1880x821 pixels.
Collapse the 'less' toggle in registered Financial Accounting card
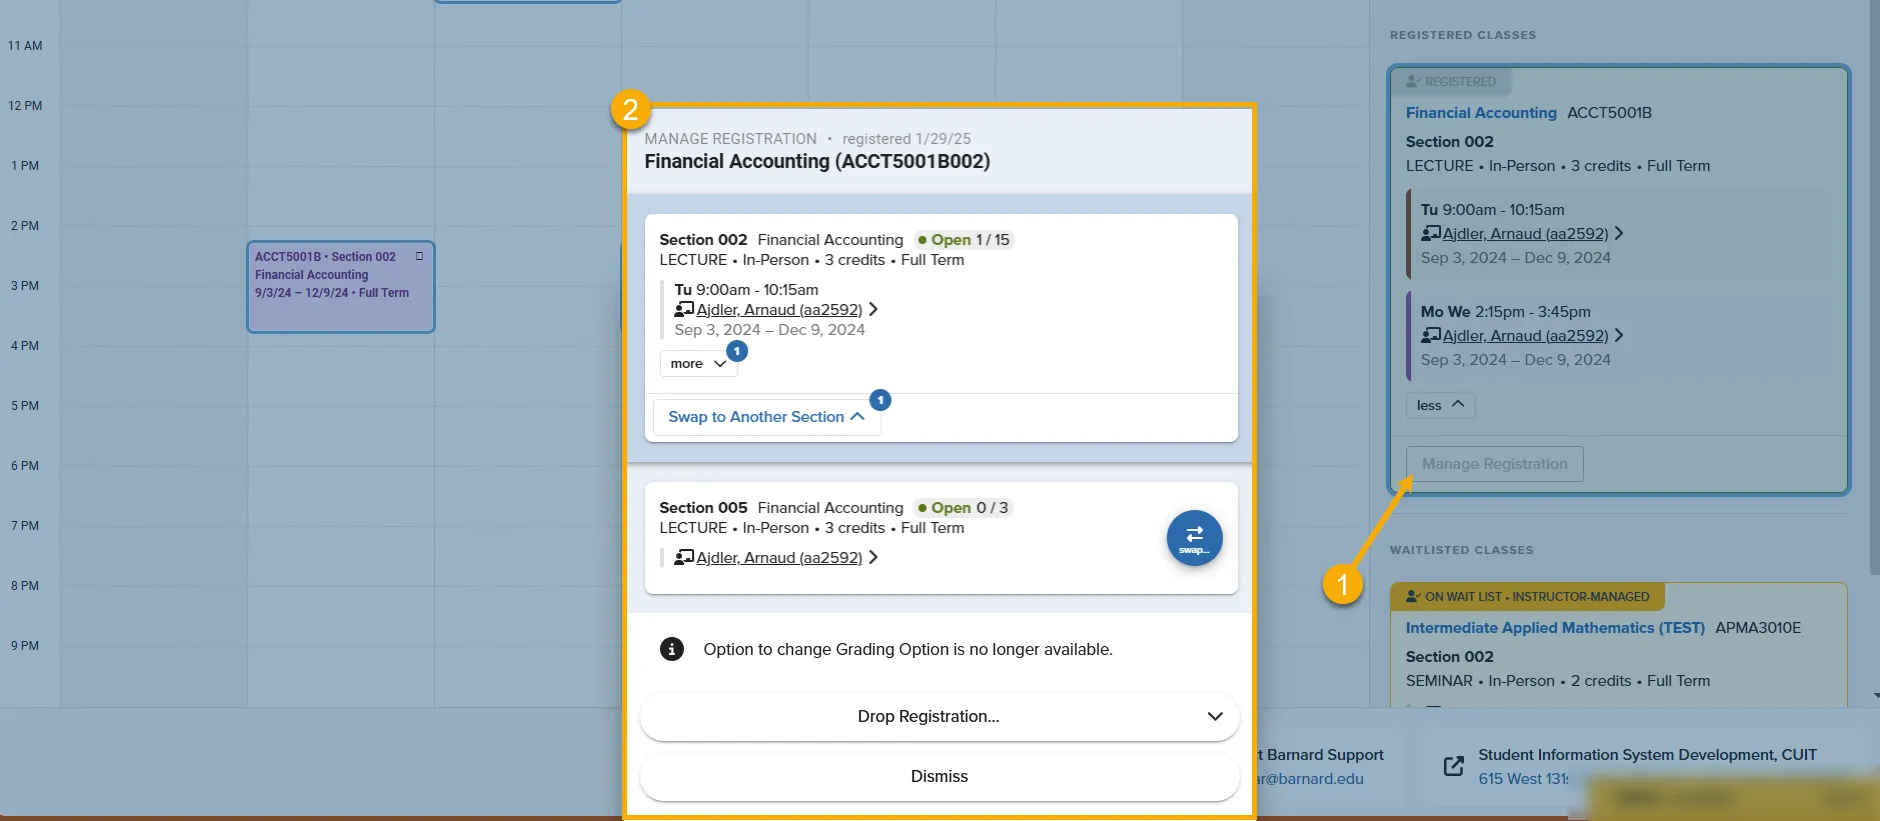(1440, 405)
